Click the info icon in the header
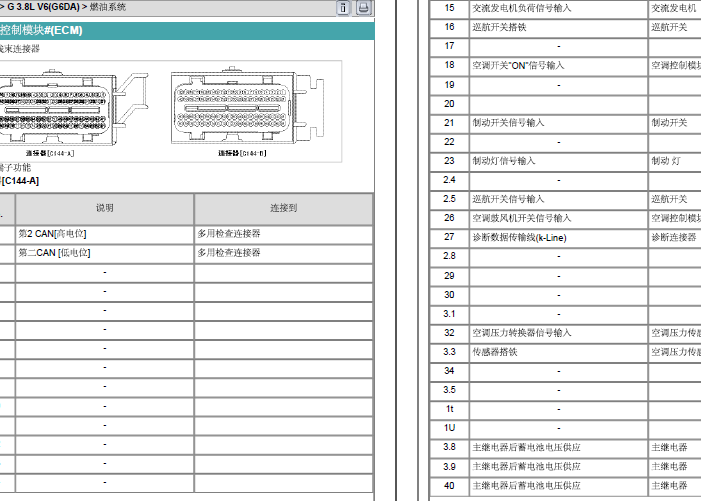Screen dimensions: 701x501 tap(343, 8)
